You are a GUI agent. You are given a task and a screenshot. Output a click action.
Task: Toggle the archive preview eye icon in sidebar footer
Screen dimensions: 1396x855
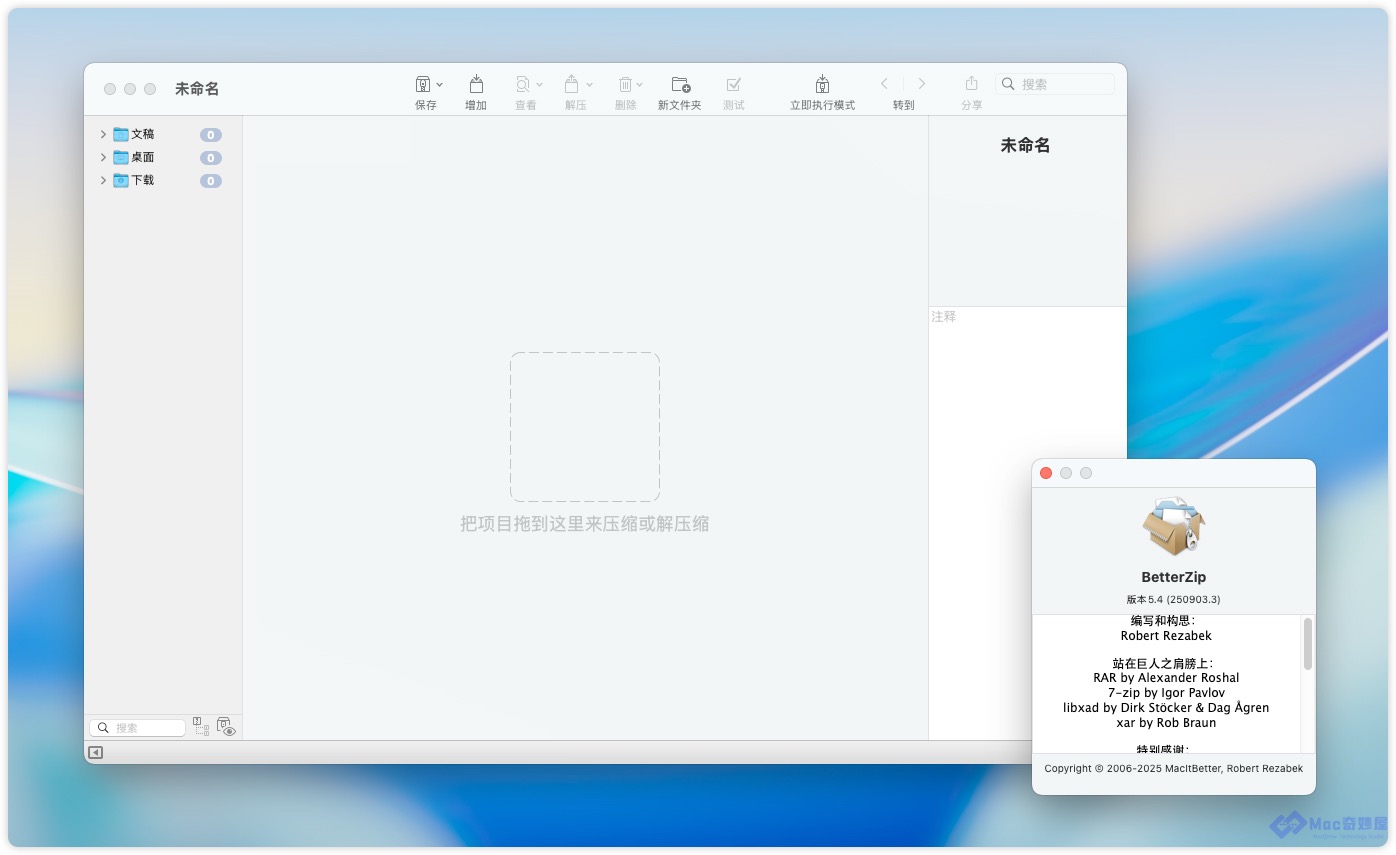coord(226,727)
